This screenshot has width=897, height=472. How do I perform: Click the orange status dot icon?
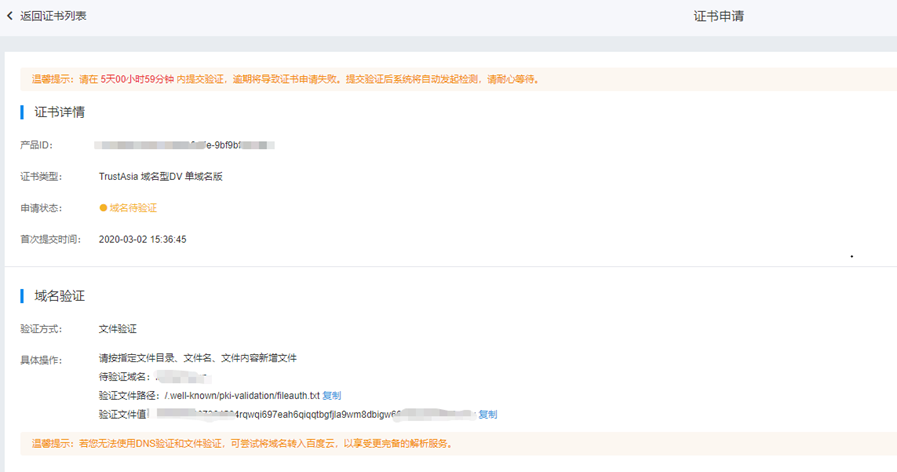click(103, 208)
